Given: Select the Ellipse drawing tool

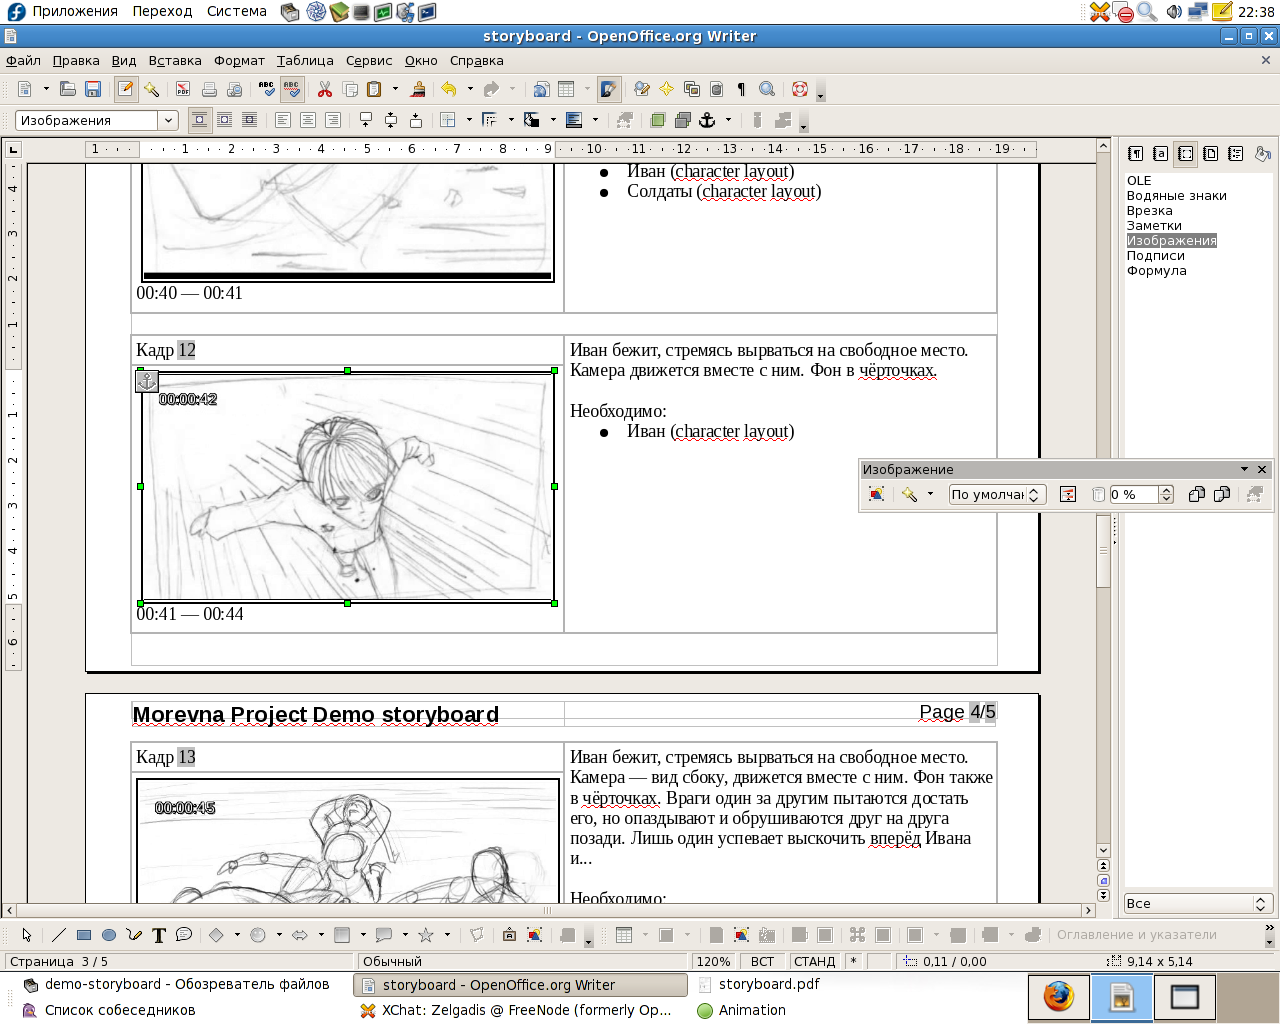Looking at the screenshot, I should [109, 935].
